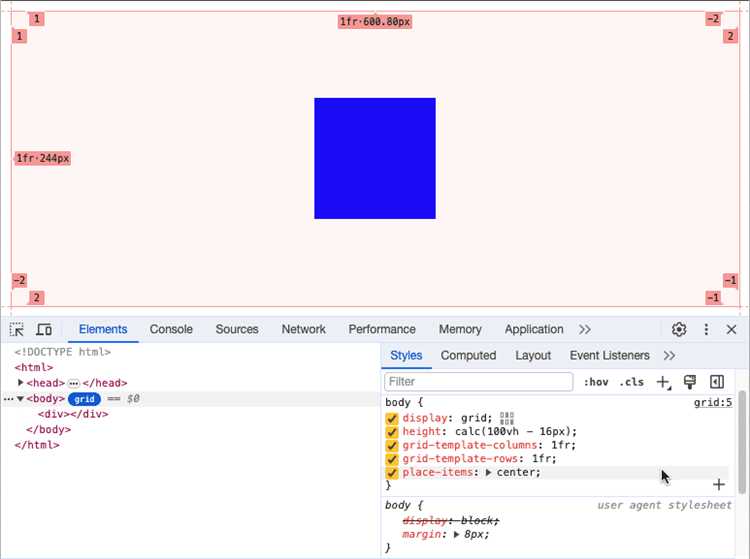Click the :hov toggle element state button
Image resolution: width=750 pixels, height=559 pixels.
pos(596,382)
